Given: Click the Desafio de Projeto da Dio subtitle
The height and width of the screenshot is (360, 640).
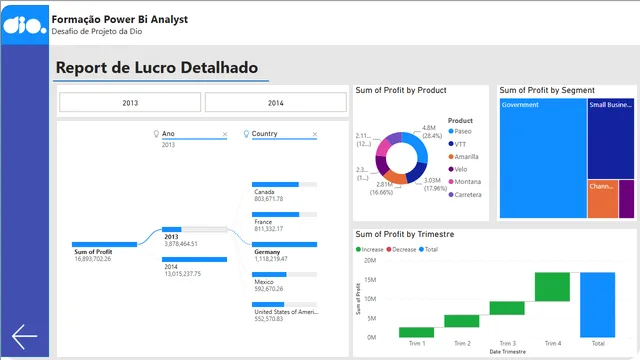Looking at the screenshot, I should (97, 31).
